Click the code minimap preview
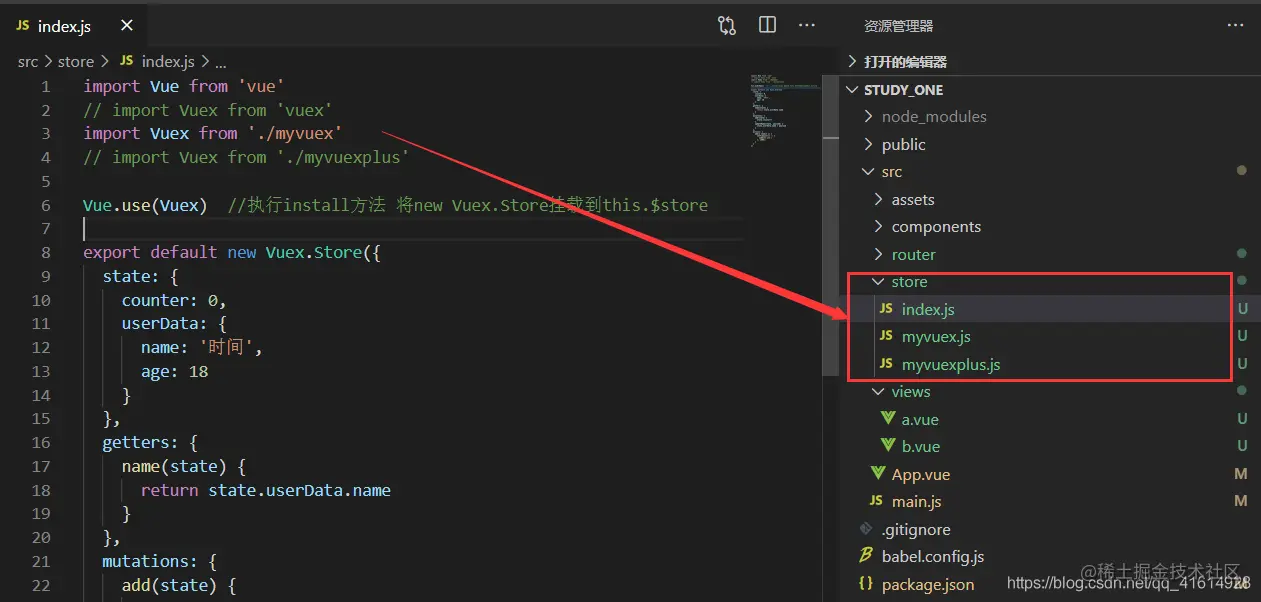This screenshot has height=602, width=1261. [784, 110]
